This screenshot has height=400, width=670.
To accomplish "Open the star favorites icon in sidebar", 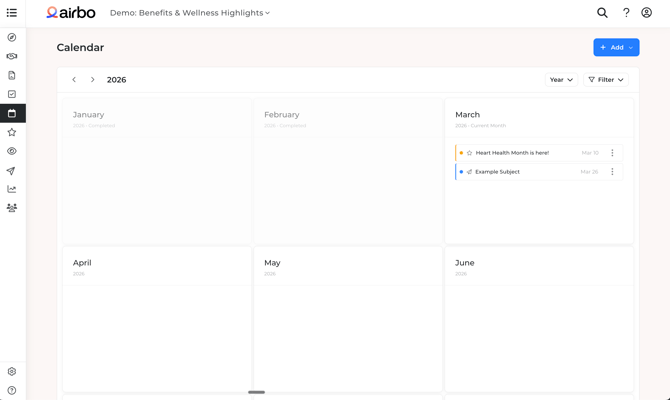I will [x=12, y=132].
